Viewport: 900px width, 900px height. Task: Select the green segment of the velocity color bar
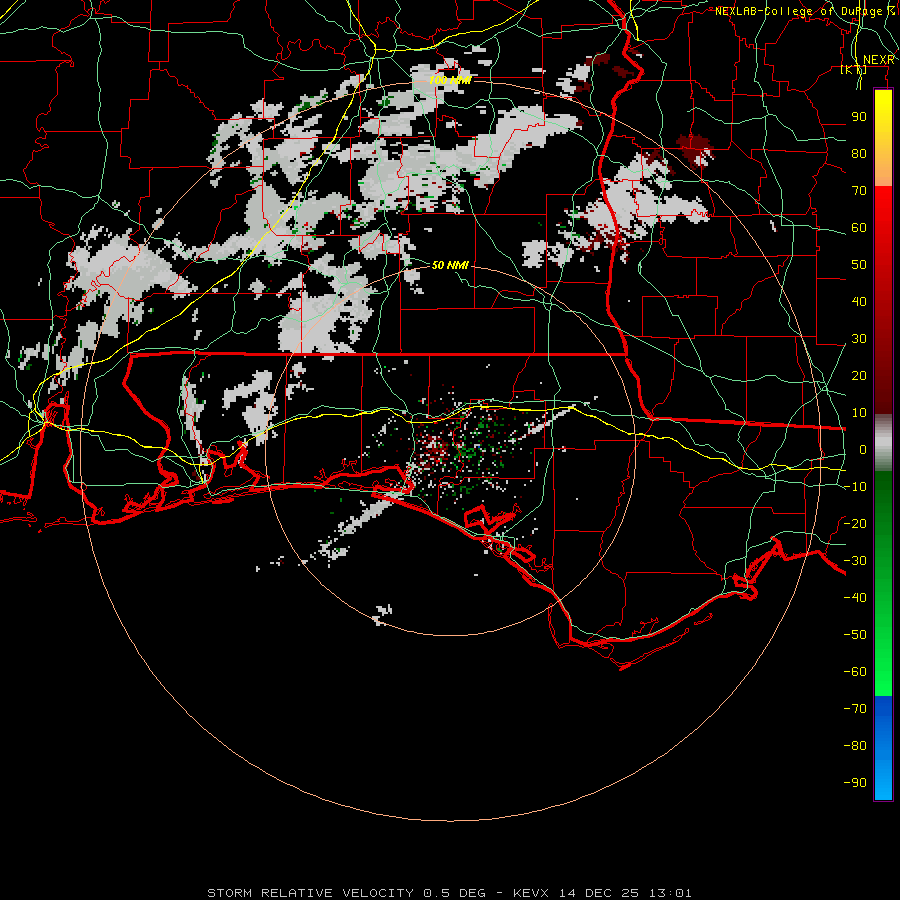tap(883, 583)
